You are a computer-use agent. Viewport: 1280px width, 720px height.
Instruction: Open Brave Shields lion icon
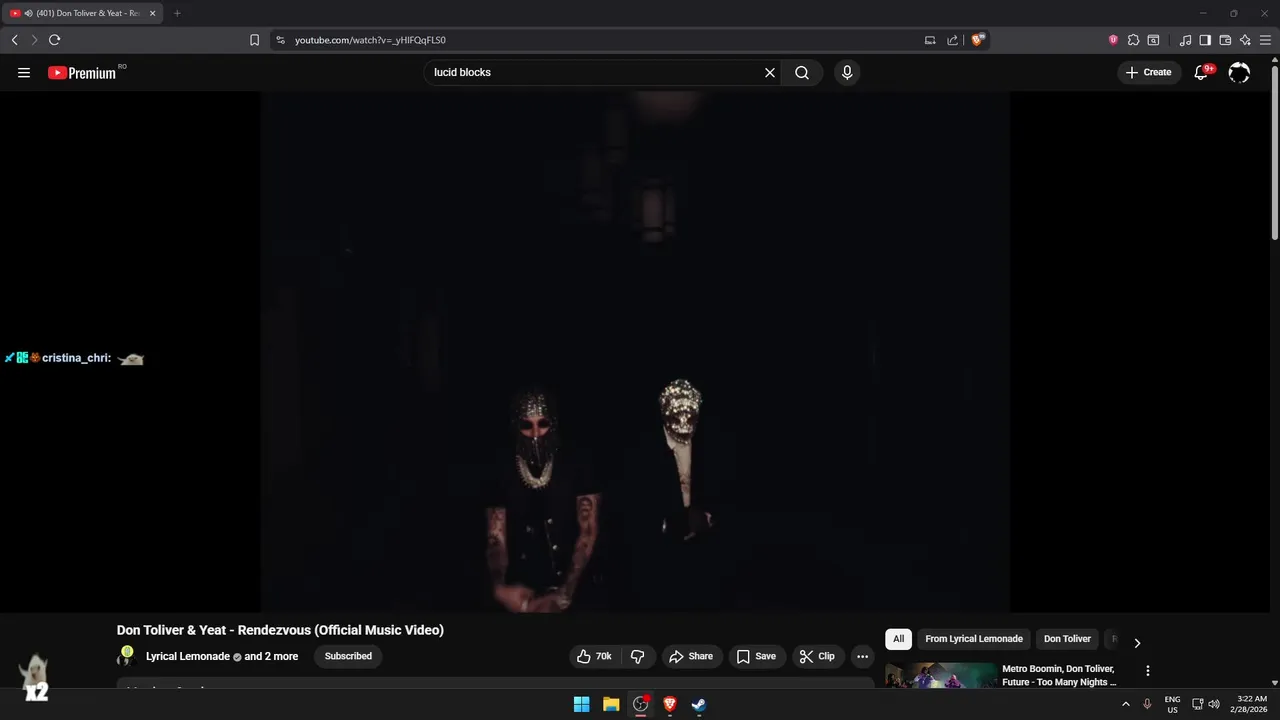978,40
